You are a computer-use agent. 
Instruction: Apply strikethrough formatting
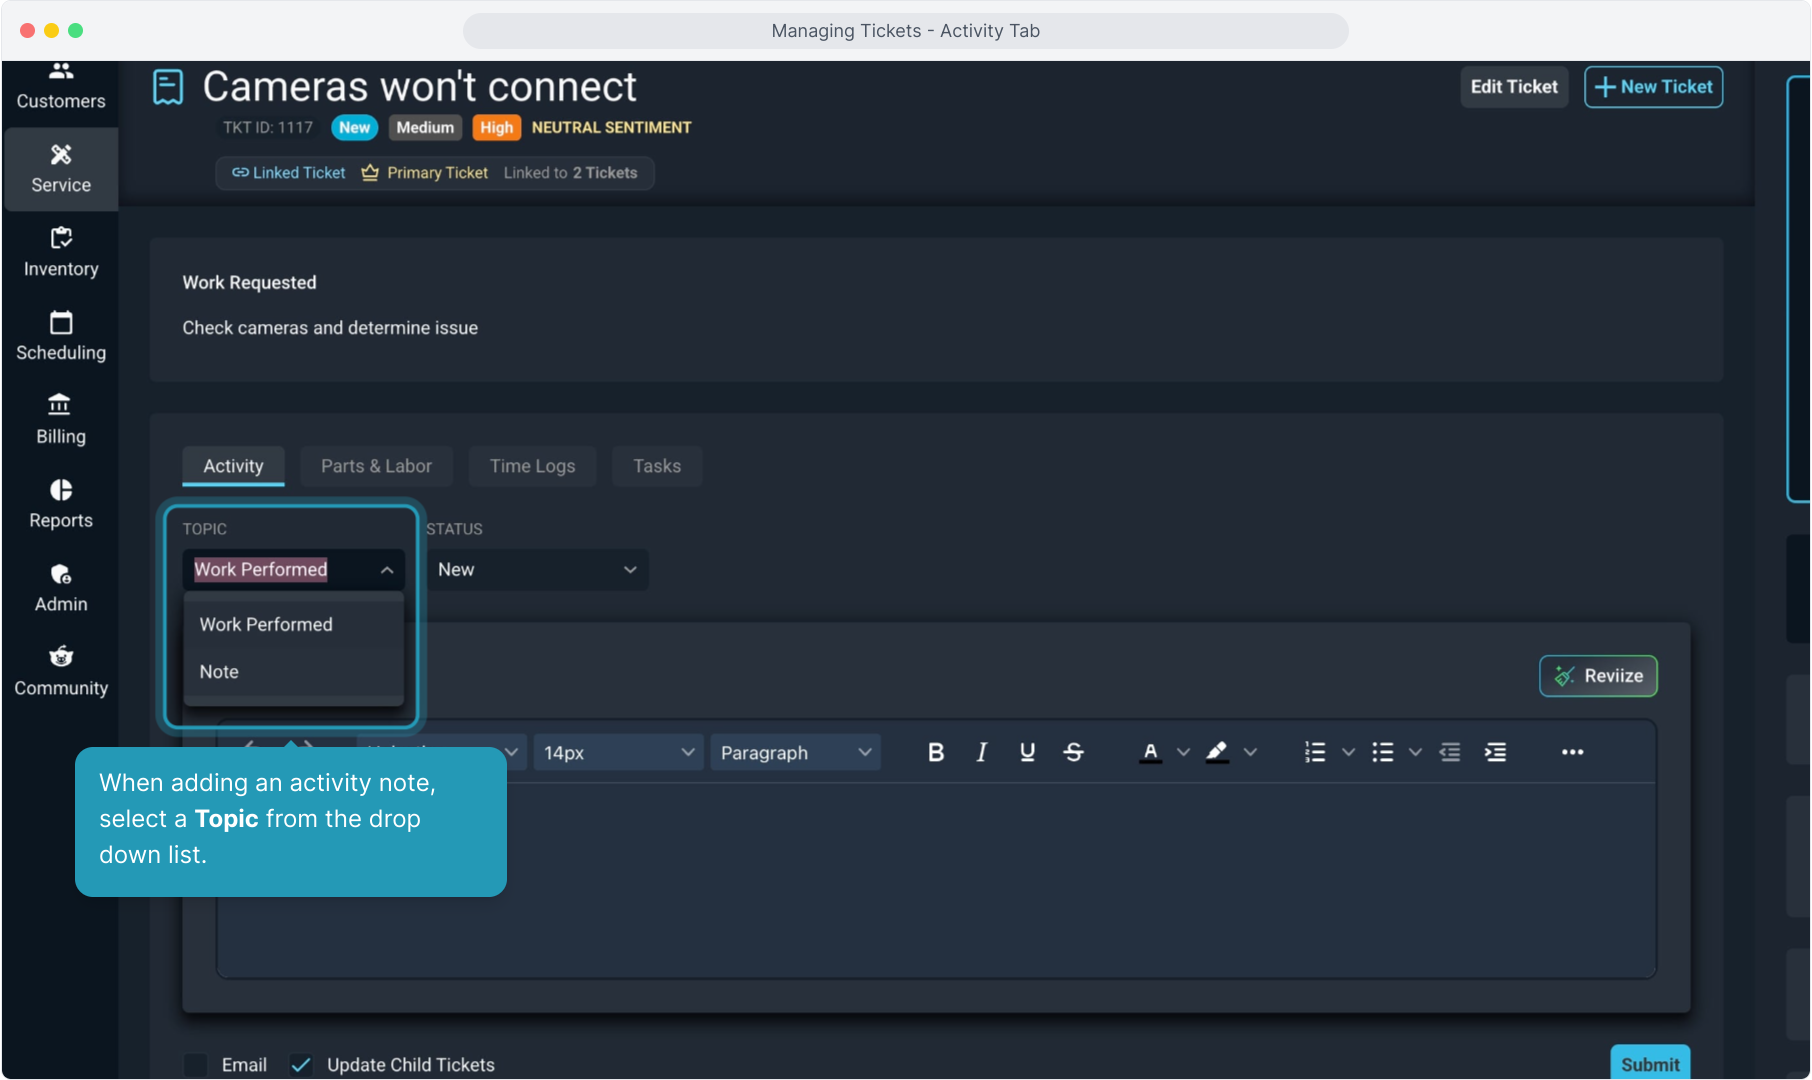pyautogui.click(x=1073, y=752)
